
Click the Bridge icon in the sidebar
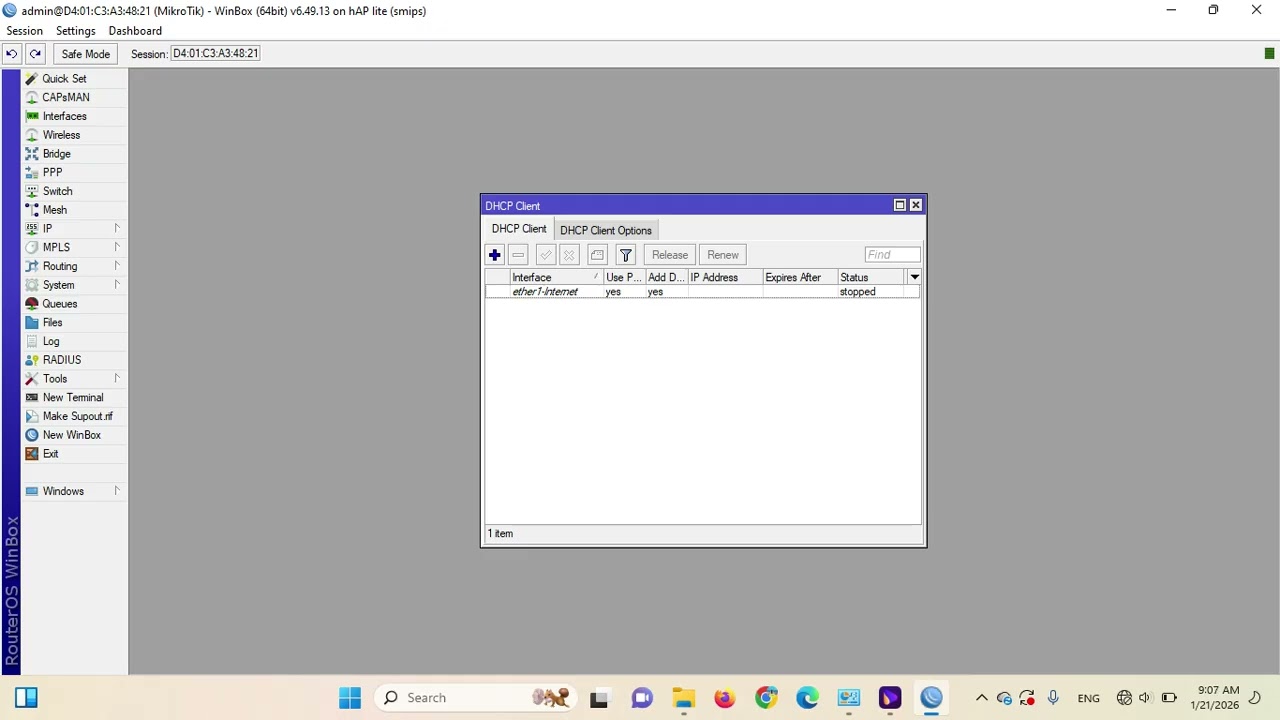tap(32, 154)
